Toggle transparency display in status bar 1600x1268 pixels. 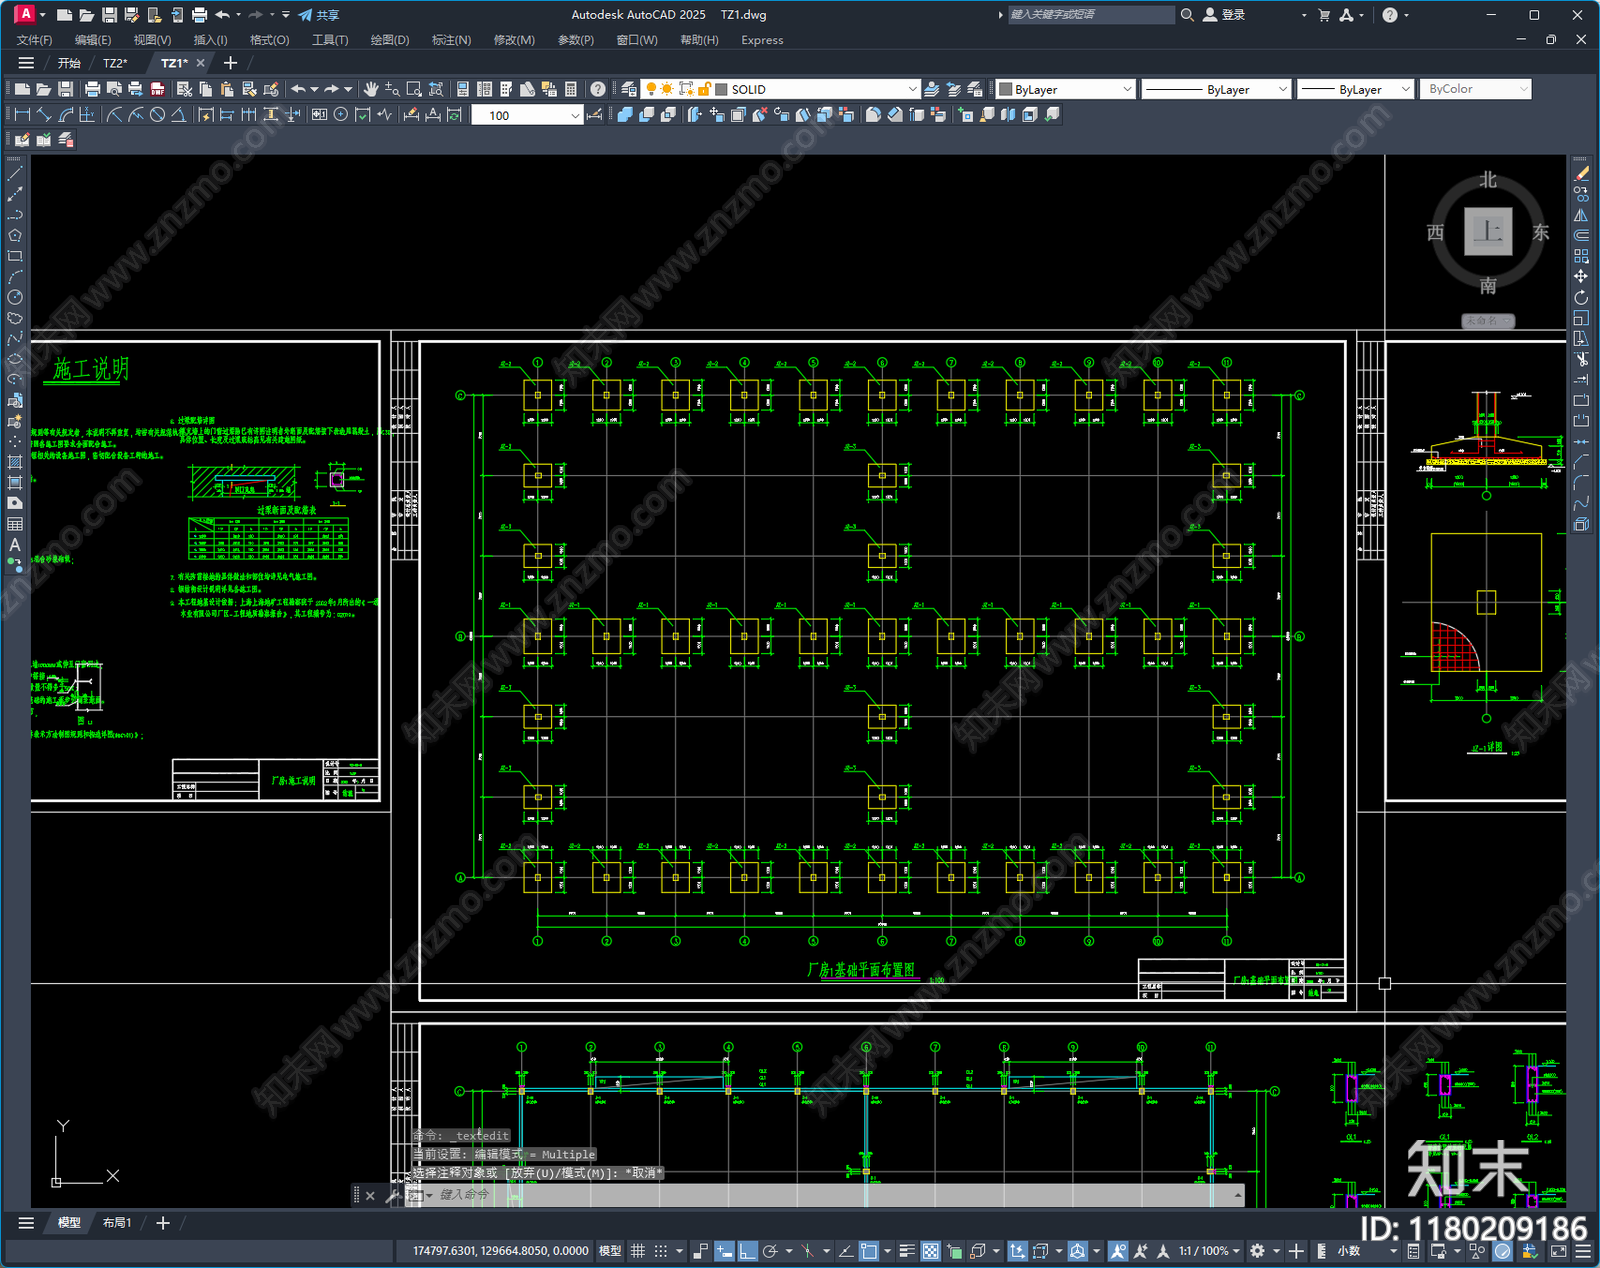(x=930, y=1251)
